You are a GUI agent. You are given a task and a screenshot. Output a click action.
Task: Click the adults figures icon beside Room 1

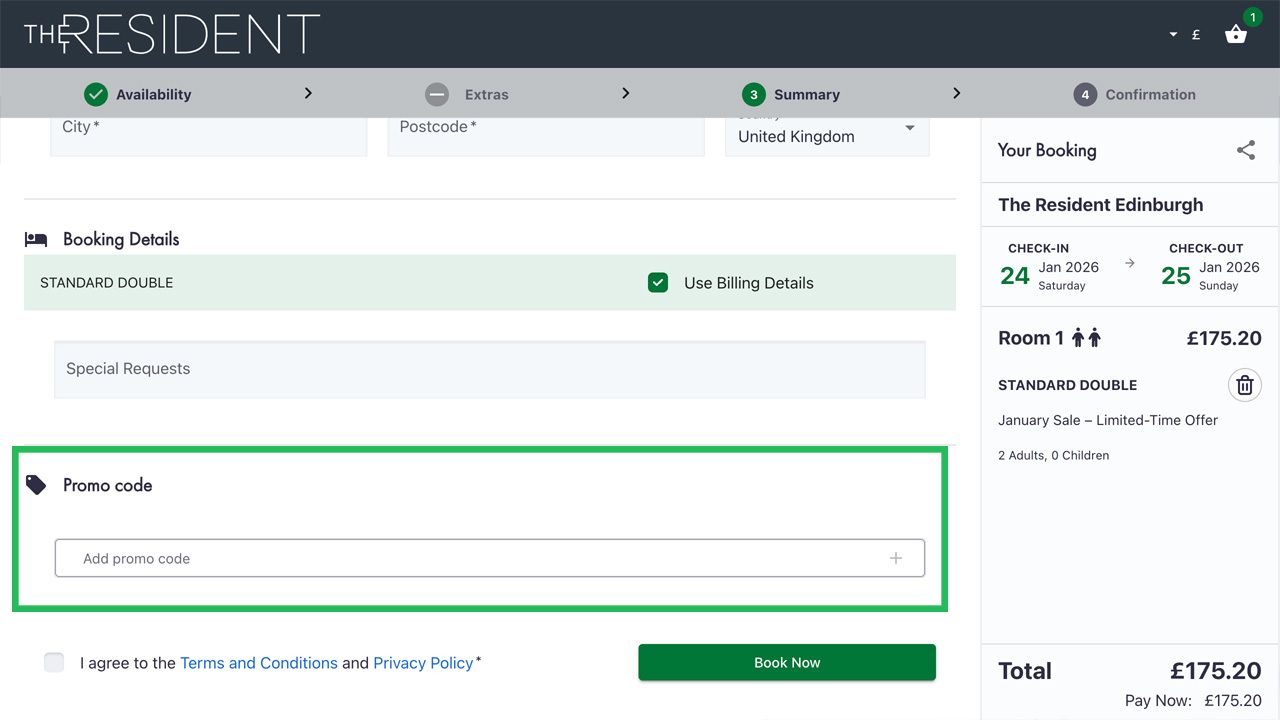pos(1086,337)
